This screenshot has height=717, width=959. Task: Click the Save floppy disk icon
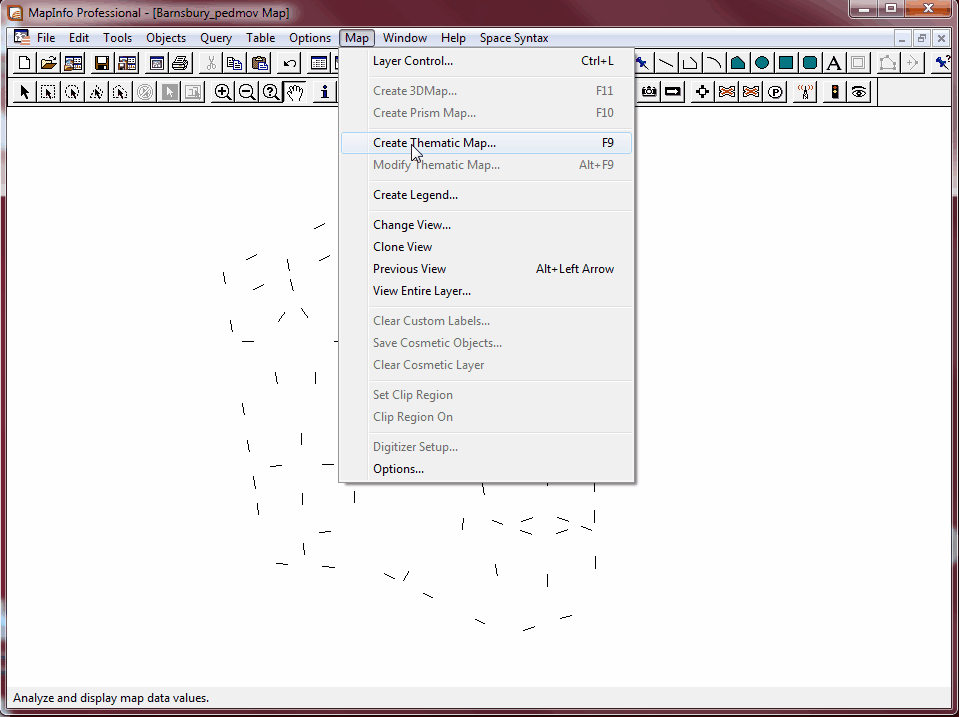tap(102, 62)
